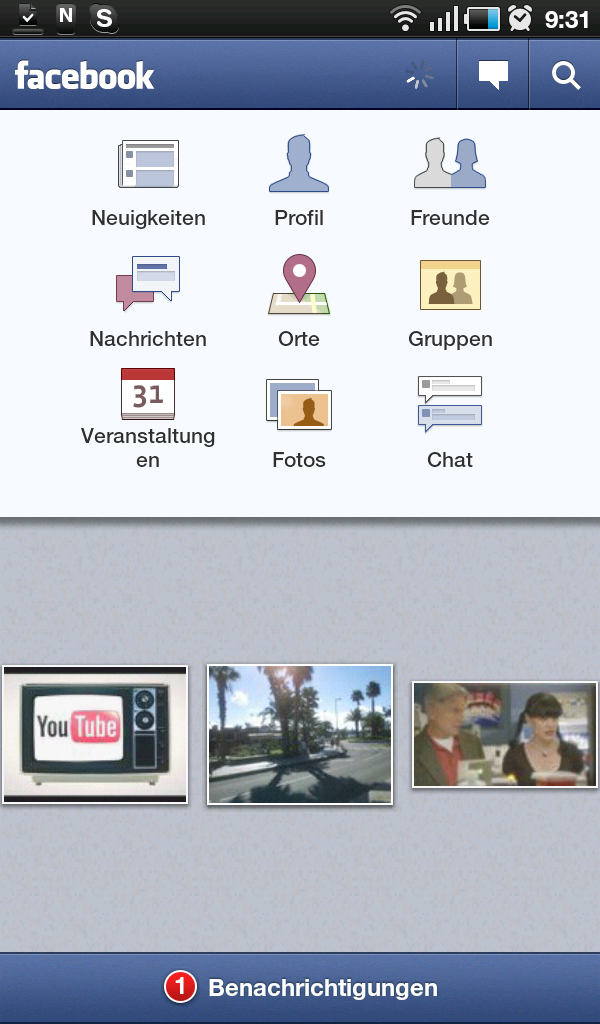Tap the Neuigkeiten label
The image size is (600, 1024).
tap(148, 217)
